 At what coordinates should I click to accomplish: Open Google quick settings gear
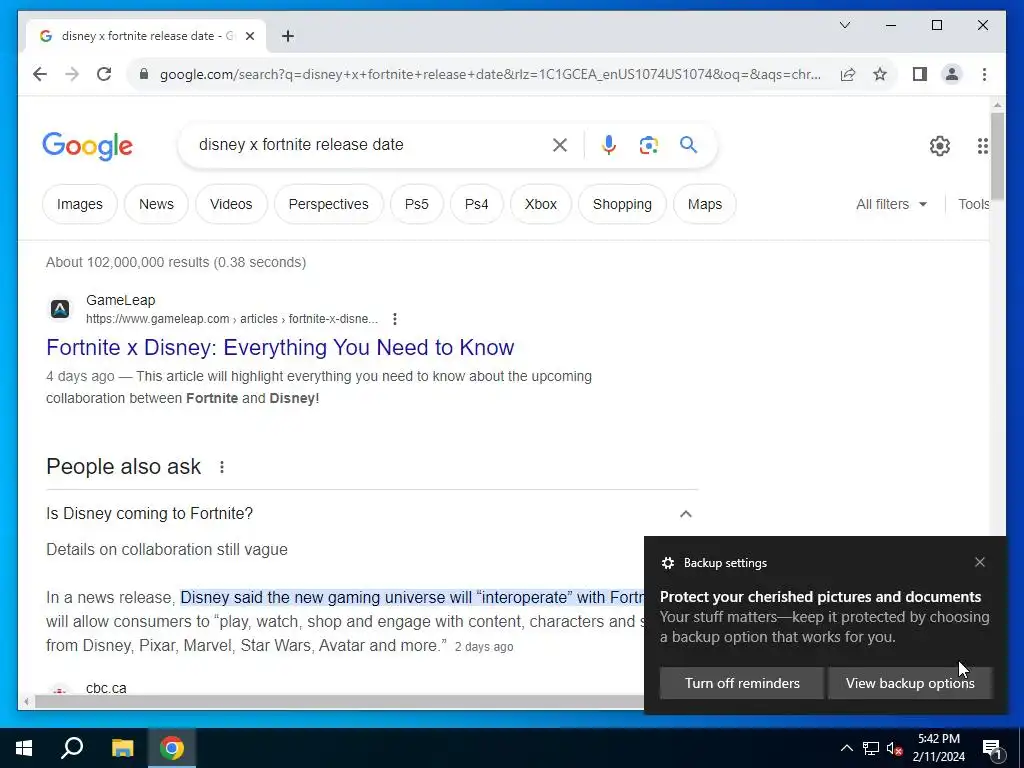pos(939,146)
